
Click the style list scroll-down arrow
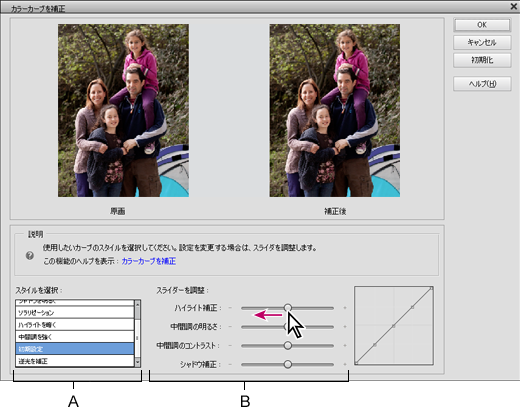coord(137,363)
